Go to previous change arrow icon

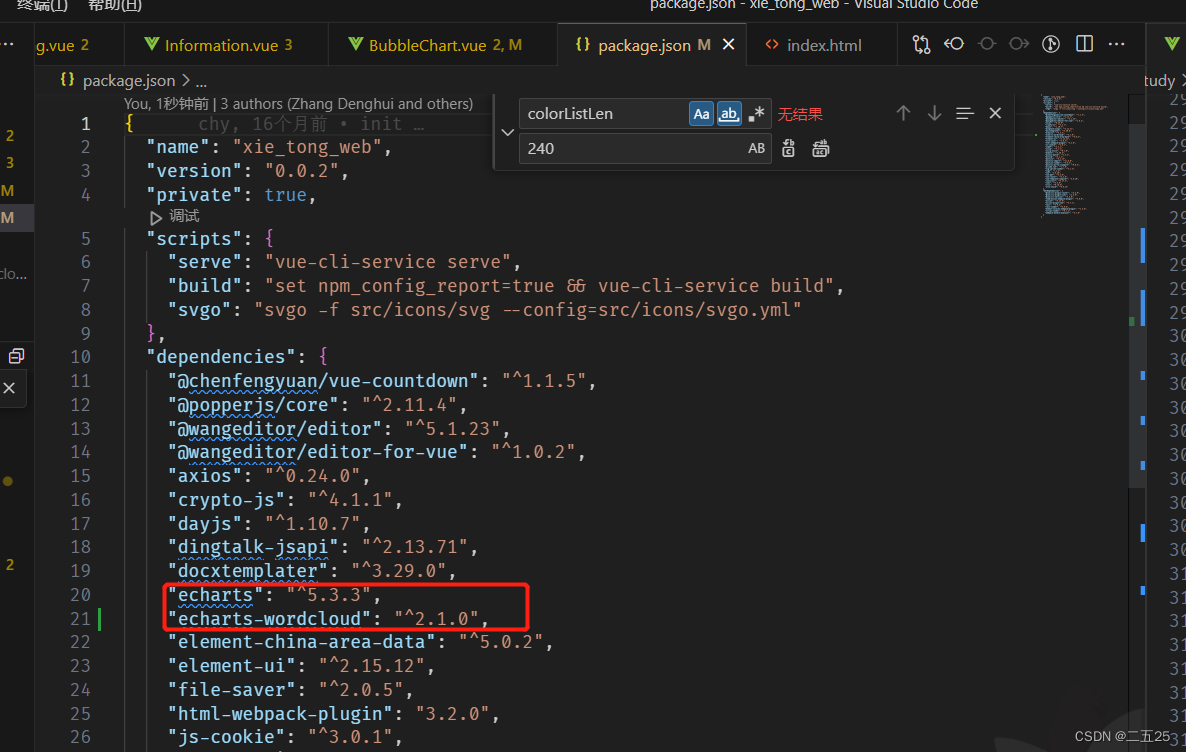[954, 44]
